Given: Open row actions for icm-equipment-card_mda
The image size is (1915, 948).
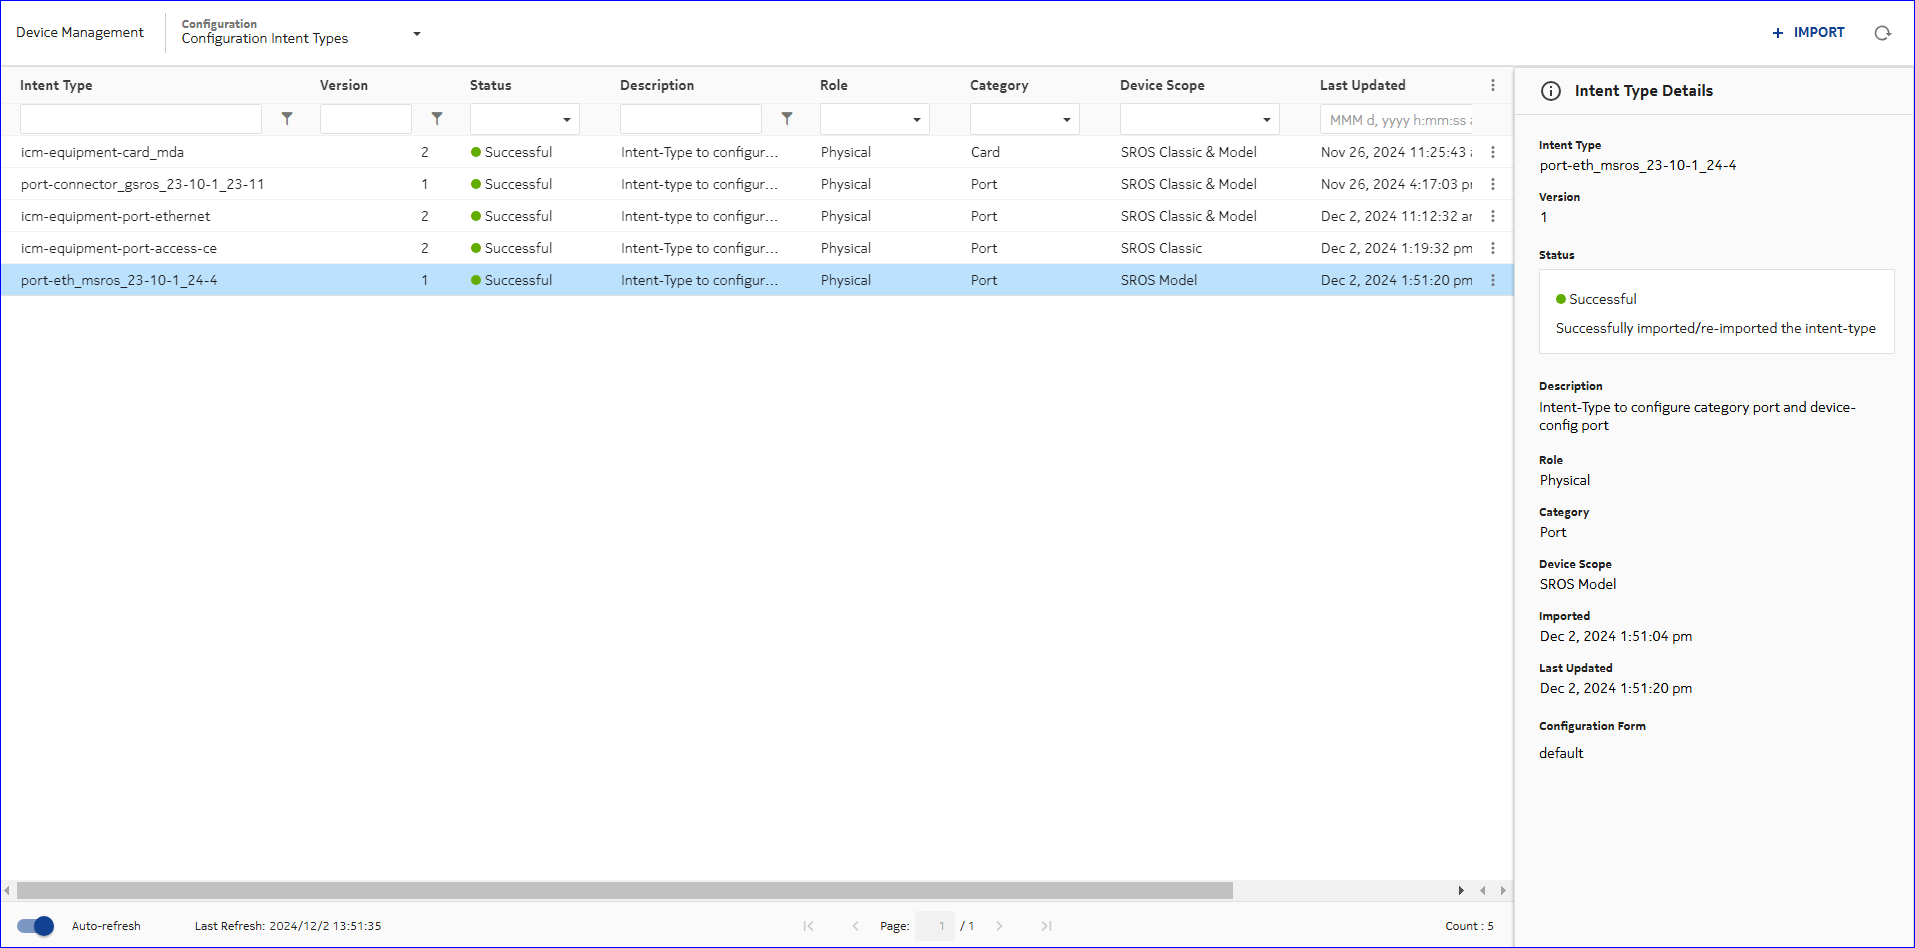Looking at the screenshot, I should [x=1493, y=152].
